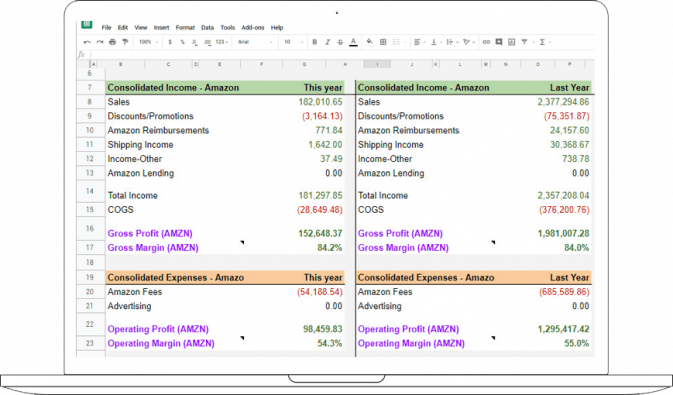Select row 7 header
Viewport: 673px width, 395px height.
tap(90, 88)
